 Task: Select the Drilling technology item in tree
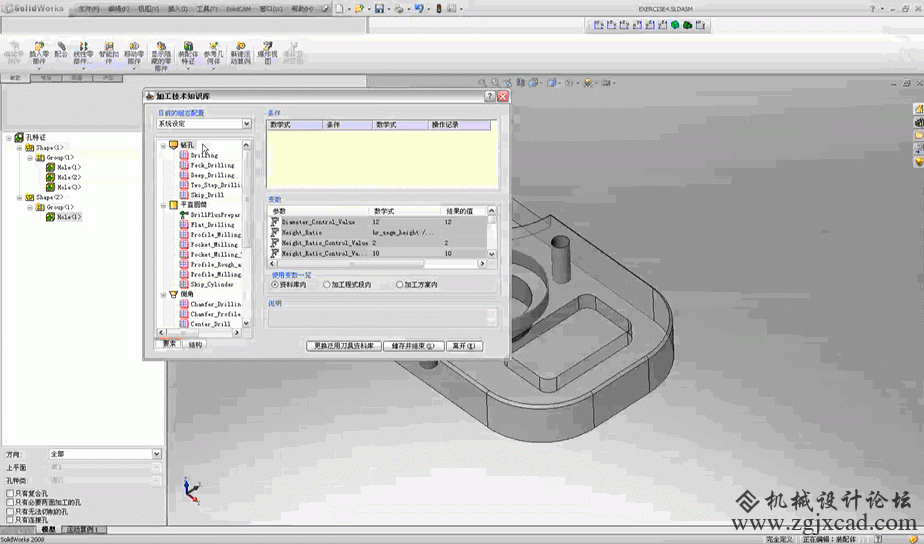(204, 155)
